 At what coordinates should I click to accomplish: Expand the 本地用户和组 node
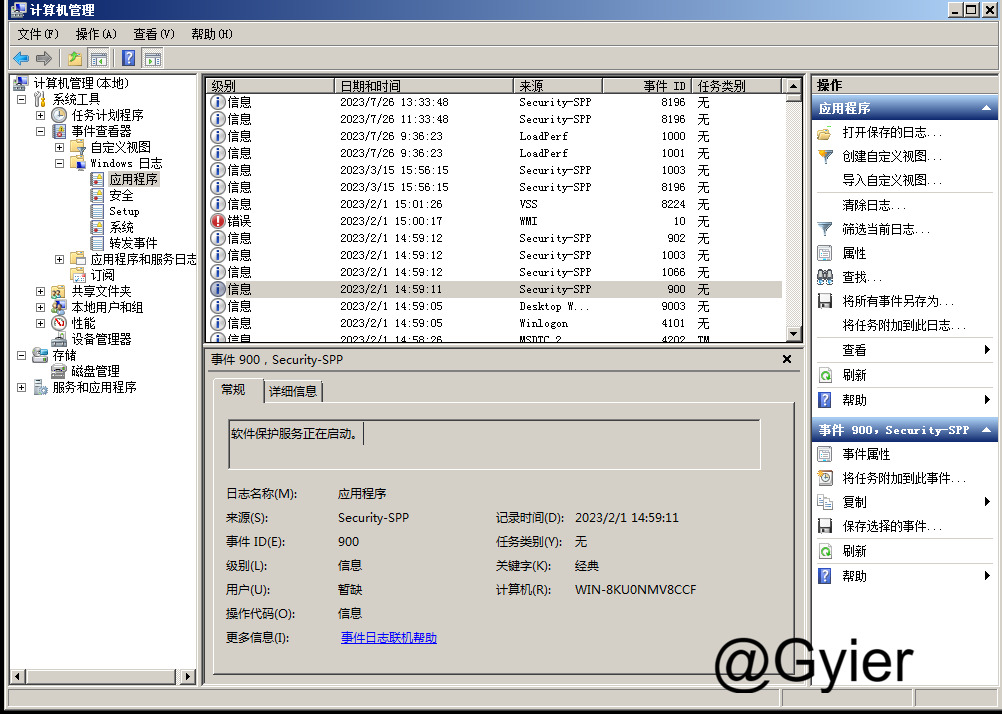(40, 307)
